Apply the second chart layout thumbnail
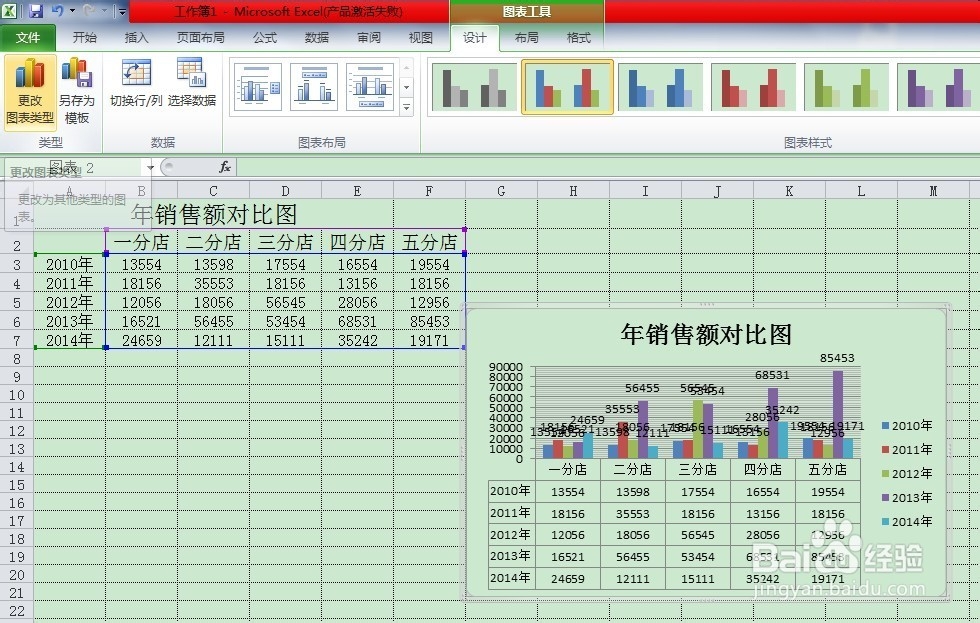 click(314, 87)
